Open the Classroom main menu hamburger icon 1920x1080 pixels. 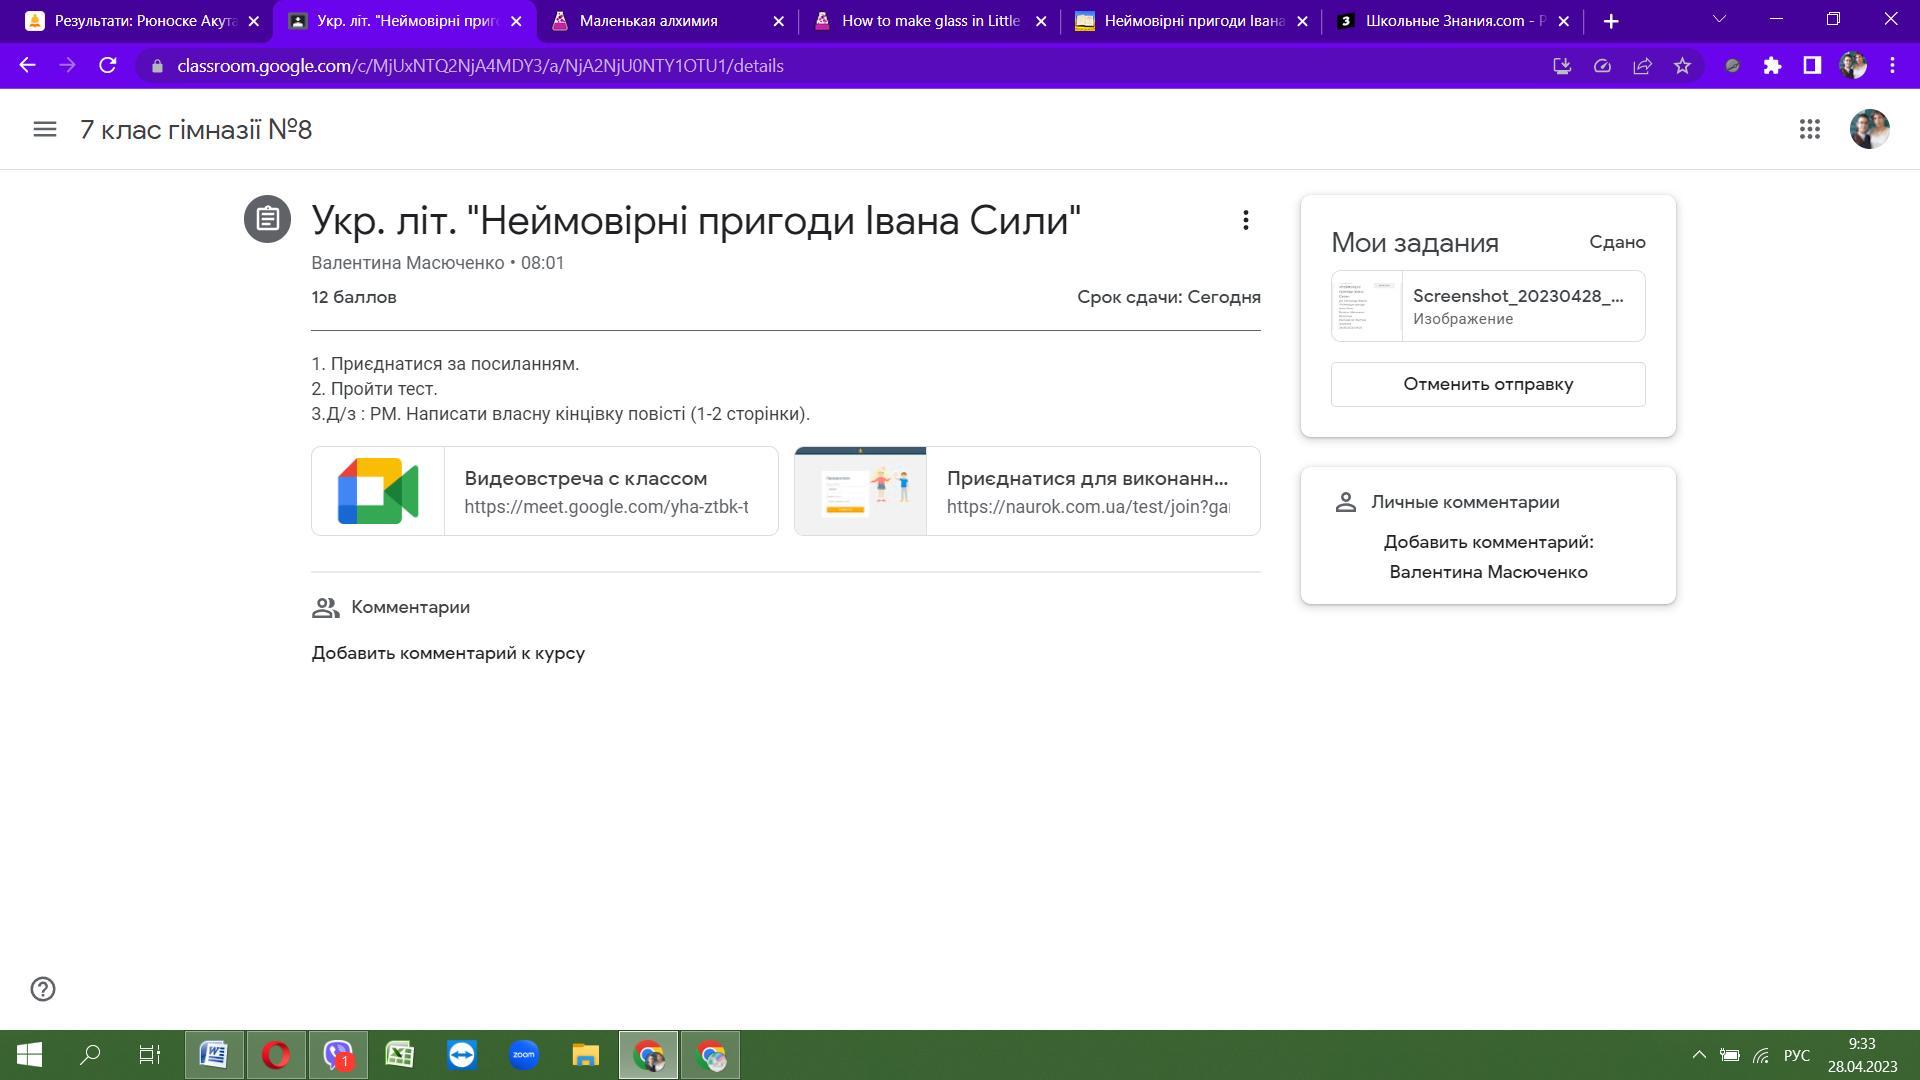click(44, 129)
